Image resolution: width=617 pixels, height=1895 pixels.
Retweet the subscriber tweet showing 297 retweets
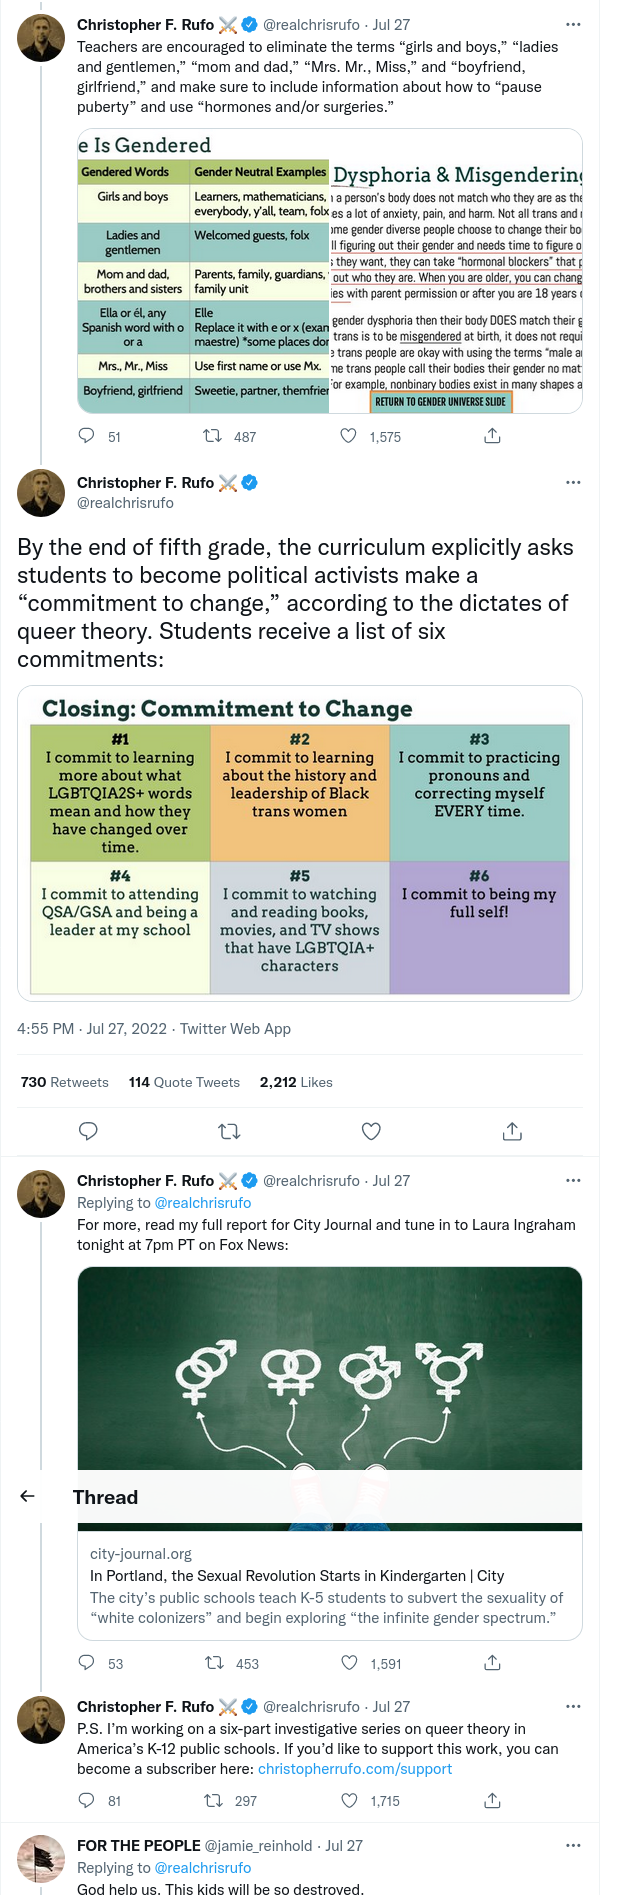pos(213,1800)
